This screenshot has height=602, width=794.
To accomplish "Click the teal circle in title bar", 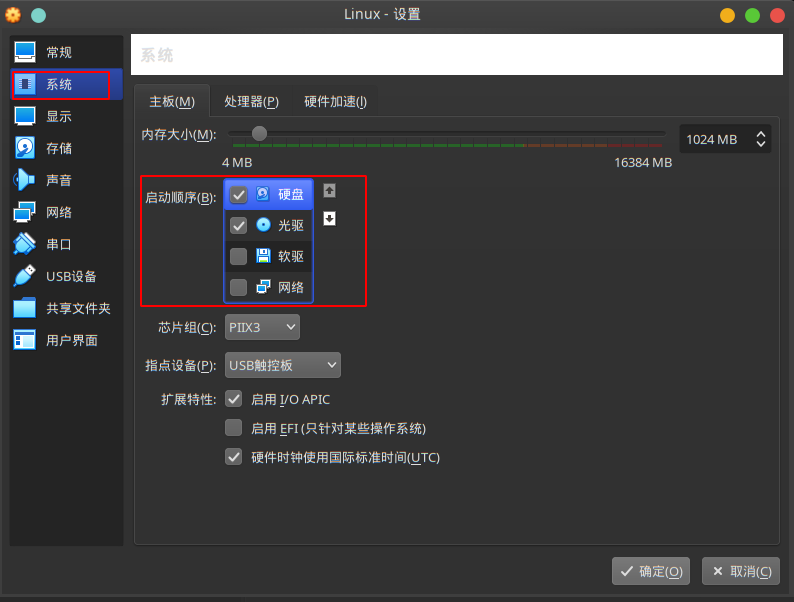I will [38, 15].
